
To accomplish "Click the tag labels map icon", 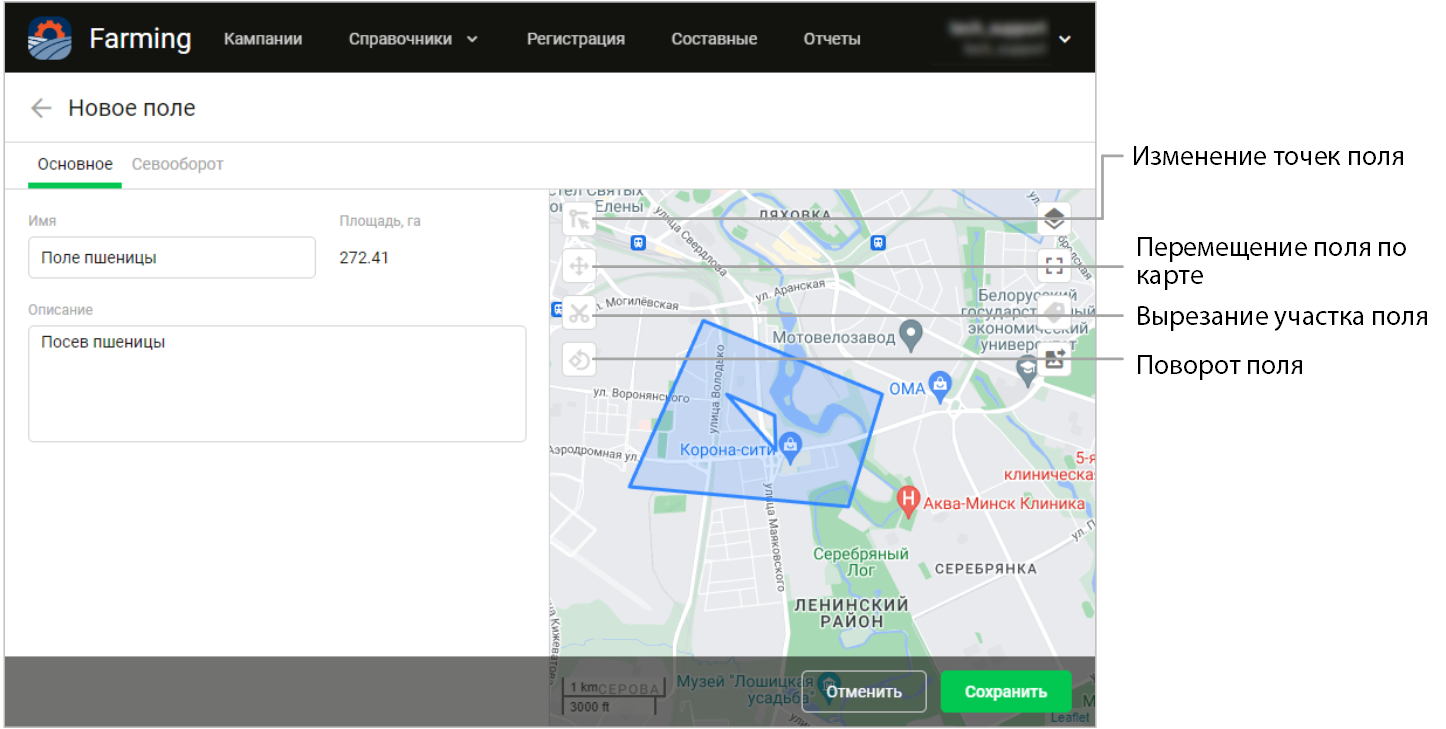I will 1054,313.
